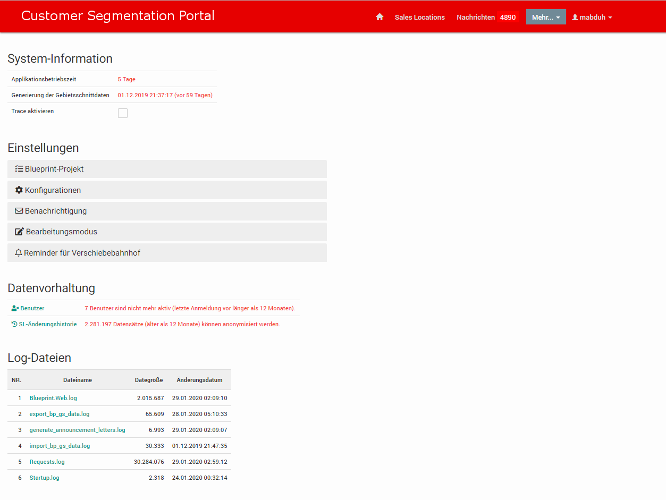
Task: Click the Customer Segmentation Portal title
Action: pos(117,17)
